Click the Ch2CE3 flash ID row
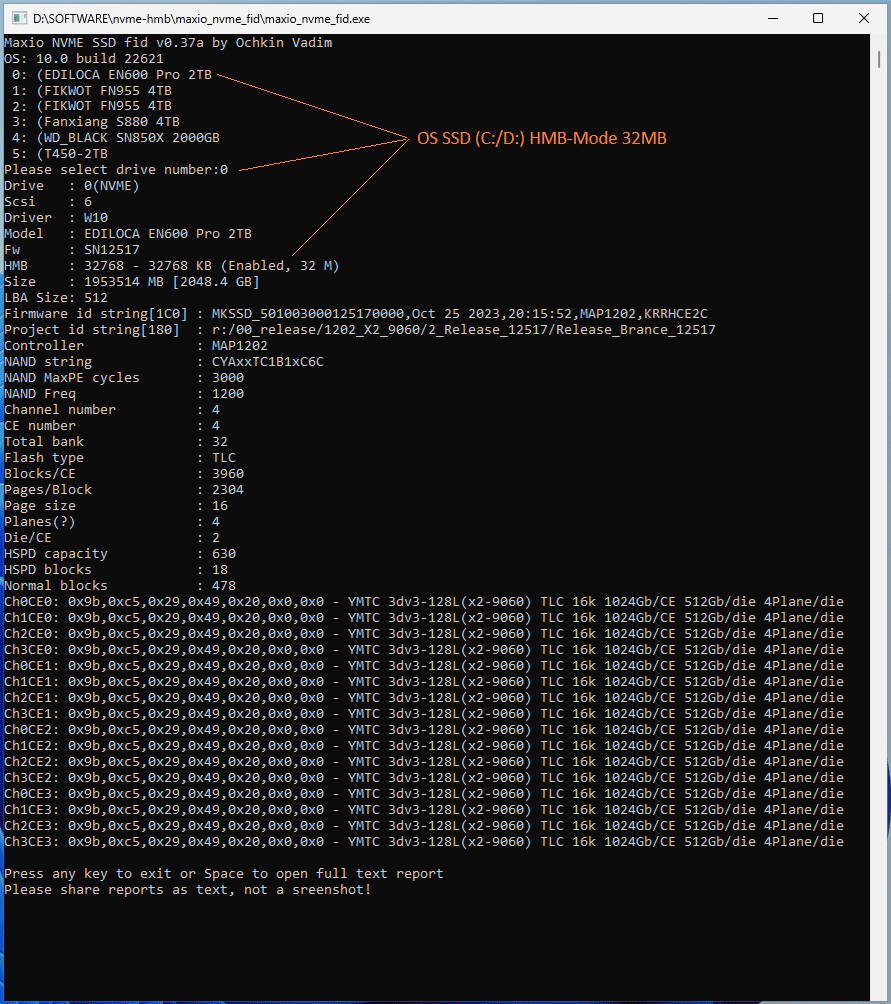 coord(424,826)
